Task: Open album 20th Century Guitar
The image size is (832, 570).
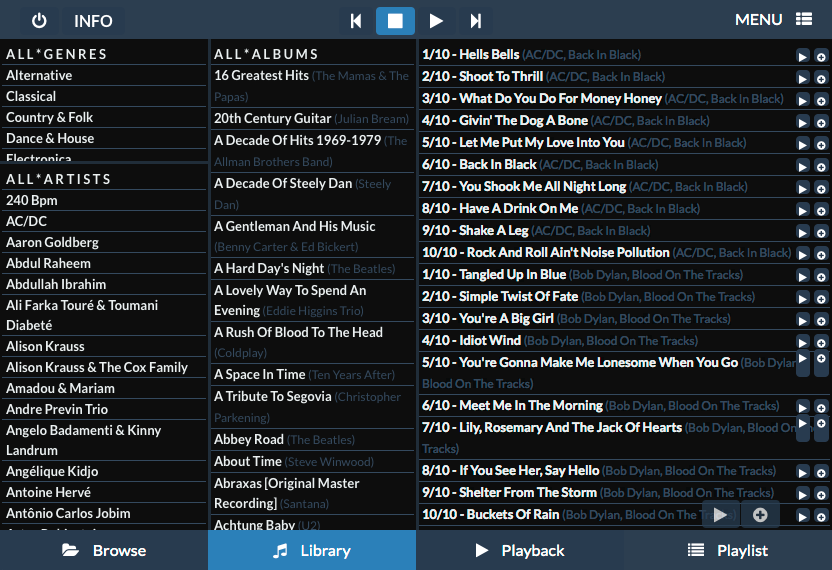Action: click(x=313, y=118)
